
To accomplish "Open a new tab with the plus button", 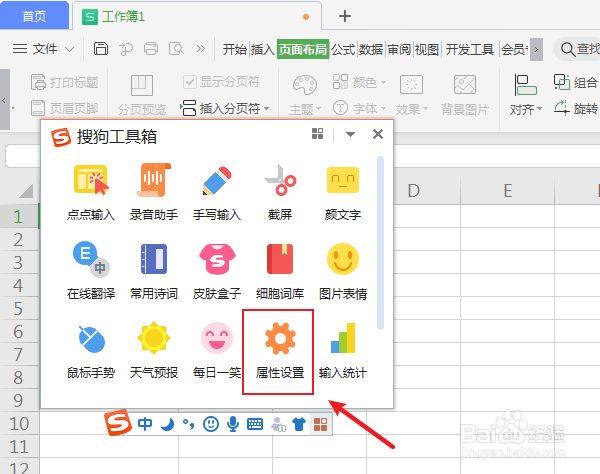I will click(x=345, y=16).
